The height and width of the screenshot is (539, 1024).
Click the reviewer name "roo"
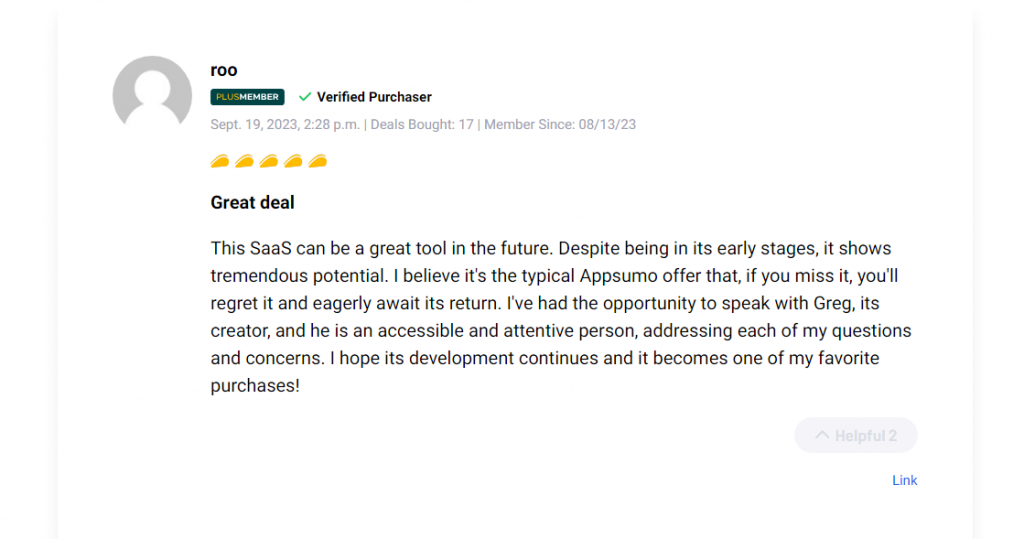pos(224,70)
